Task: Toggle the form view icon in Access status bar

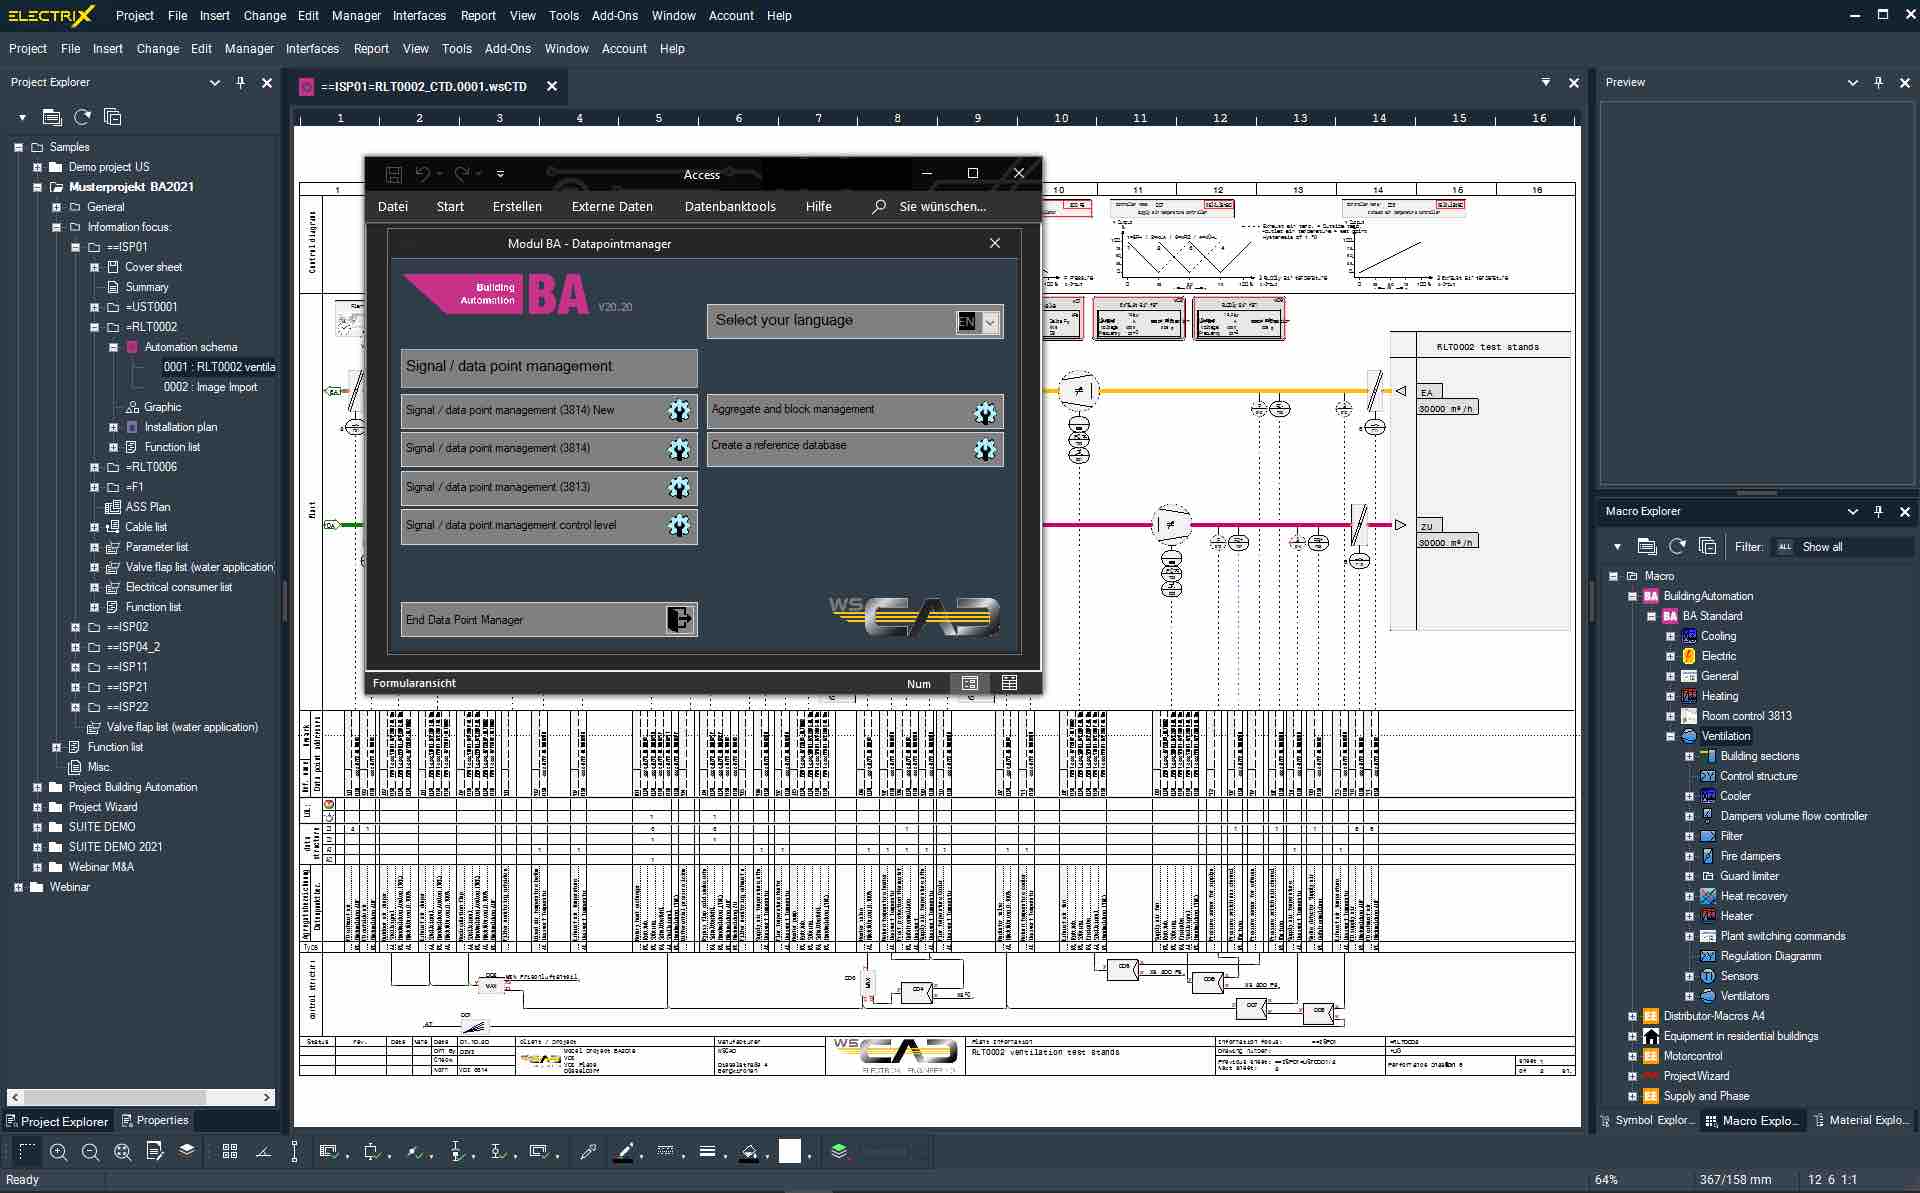Action: [x=969, y=683]
